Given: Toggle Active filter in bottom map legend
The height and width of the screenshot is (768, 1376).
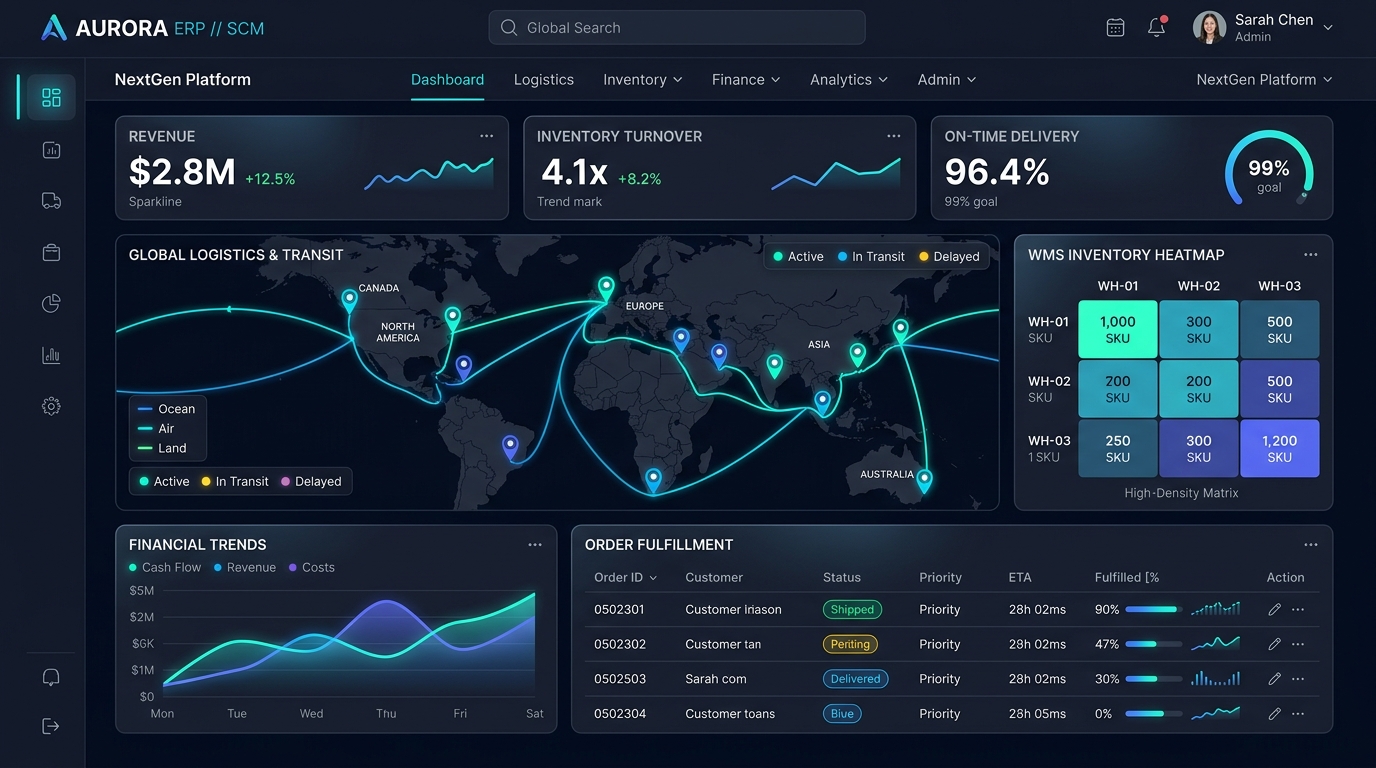Looking at the screenshot, I should tap(164, 481).
